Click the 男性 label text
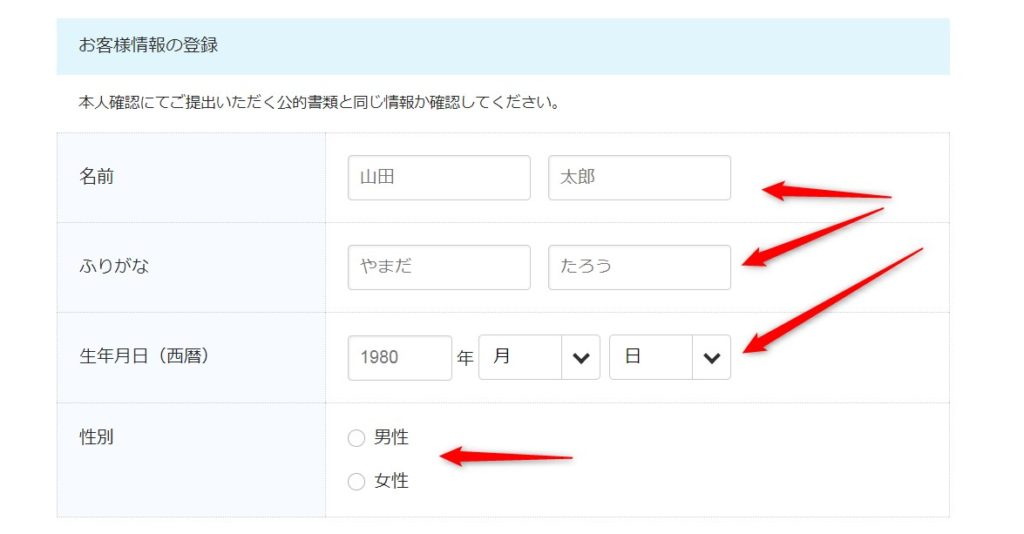The image size is (1024, 534). point(391,438)
